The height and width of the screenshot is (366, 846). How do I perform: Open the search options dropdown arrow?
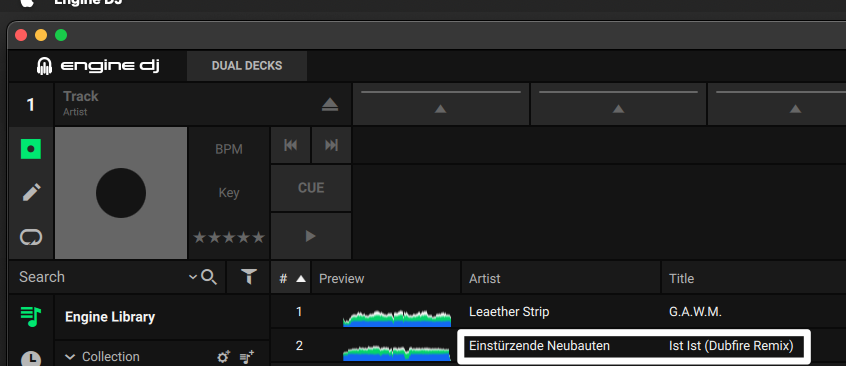point(193,277)
